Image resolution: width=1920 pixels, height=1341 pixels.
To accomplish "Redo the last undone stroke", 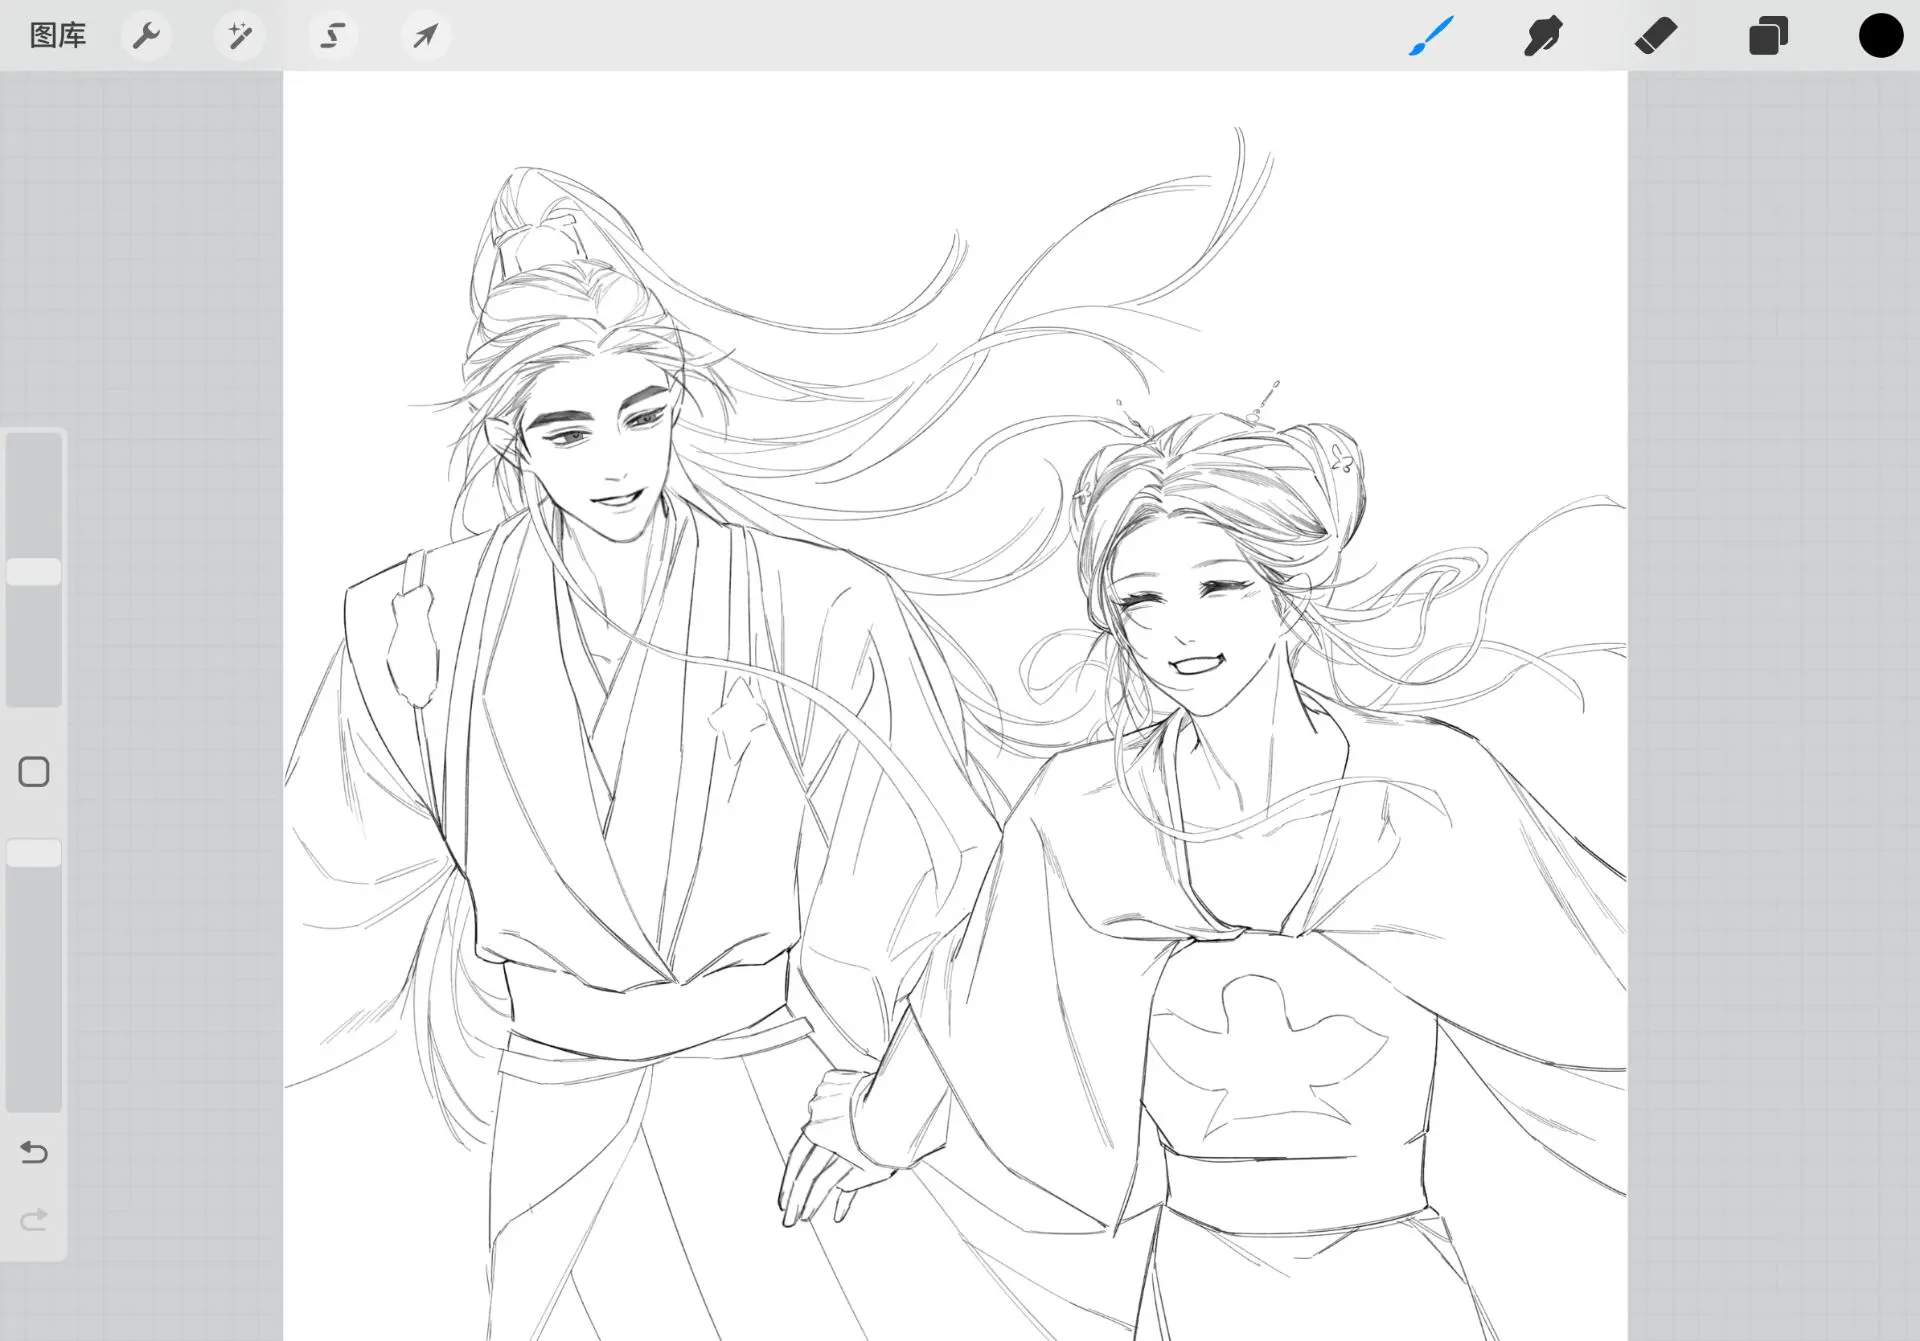I will click(34, 1220).
